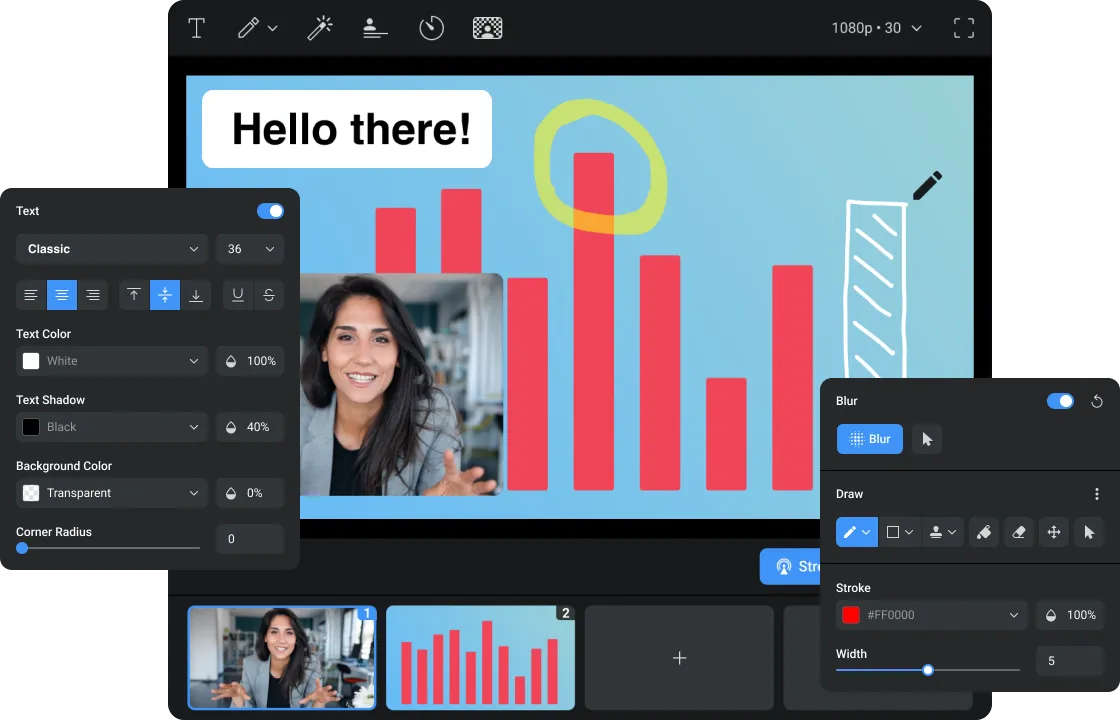Open the timer icon in top toolbar
Viewport: 1120px width, 720px height.
click(x=431, y=28)
